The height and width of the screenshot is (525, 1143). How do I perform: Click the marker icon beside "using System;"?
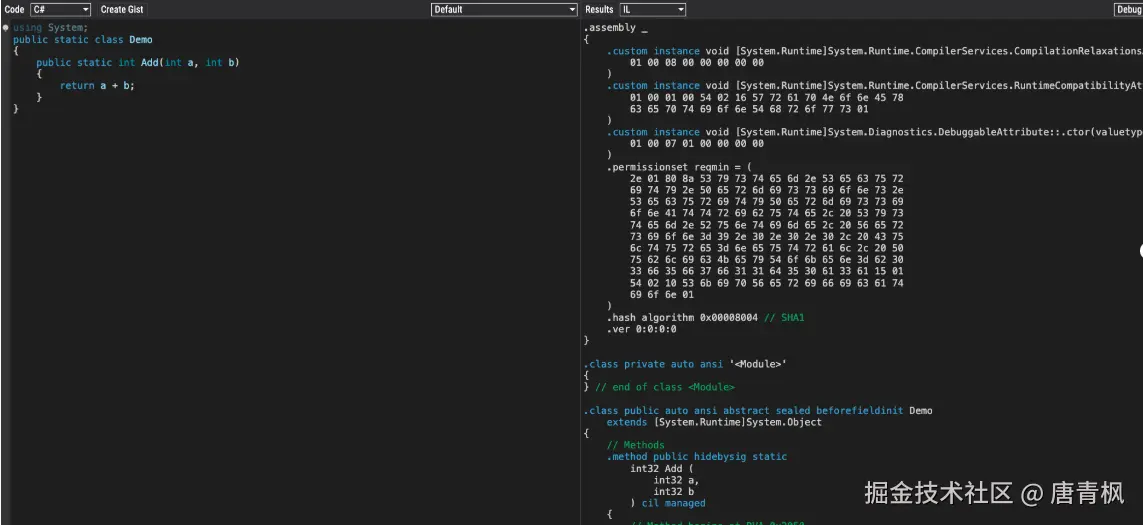point(6,28)
